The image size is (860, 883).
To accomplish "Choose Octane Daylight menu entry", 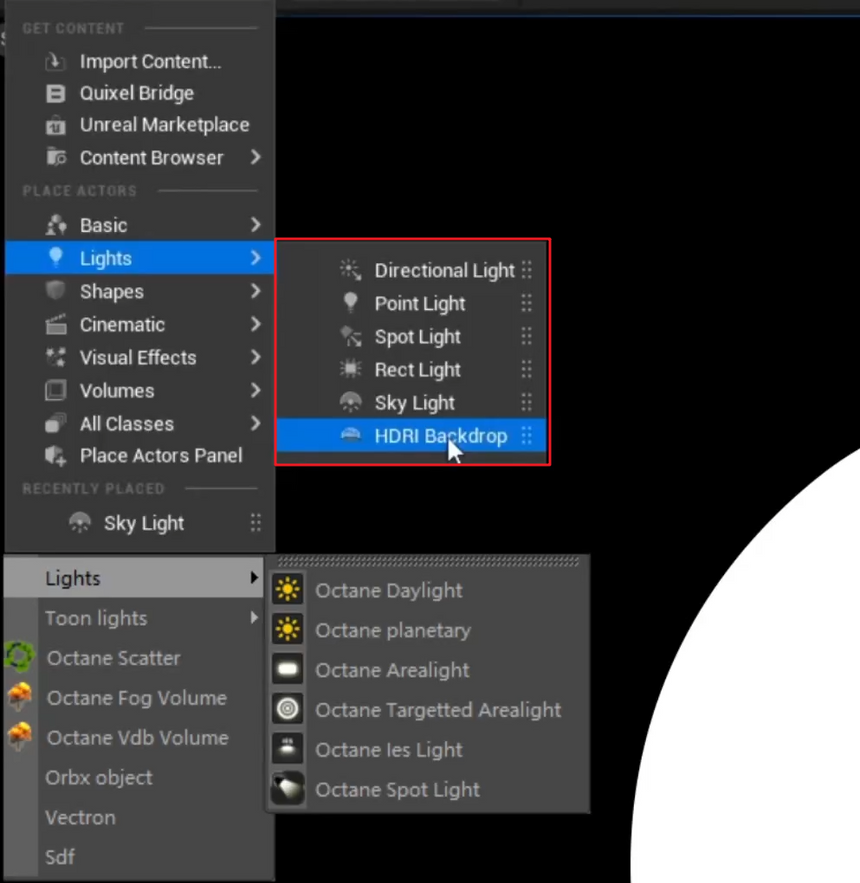I will (429, 590).
